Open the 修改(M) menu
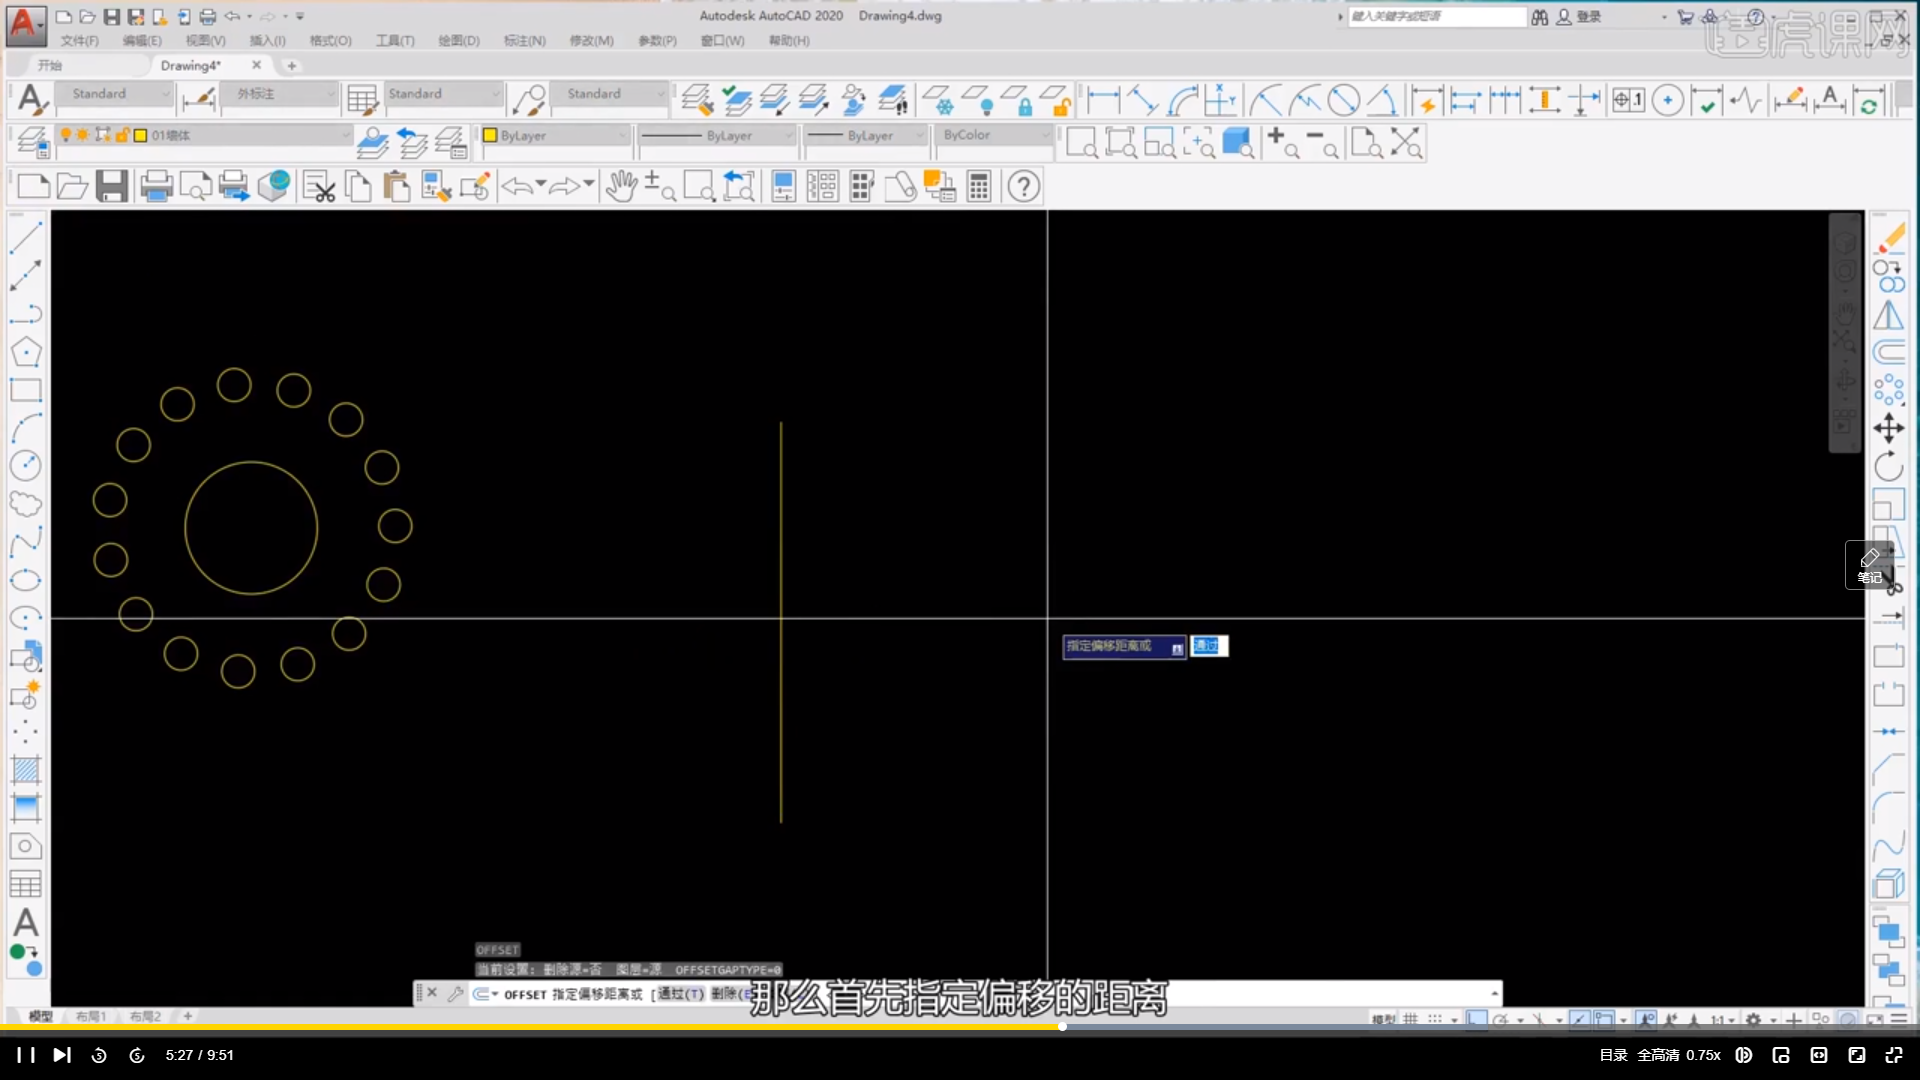Viewport: 1920px width, 1080px height. point(591,41)
